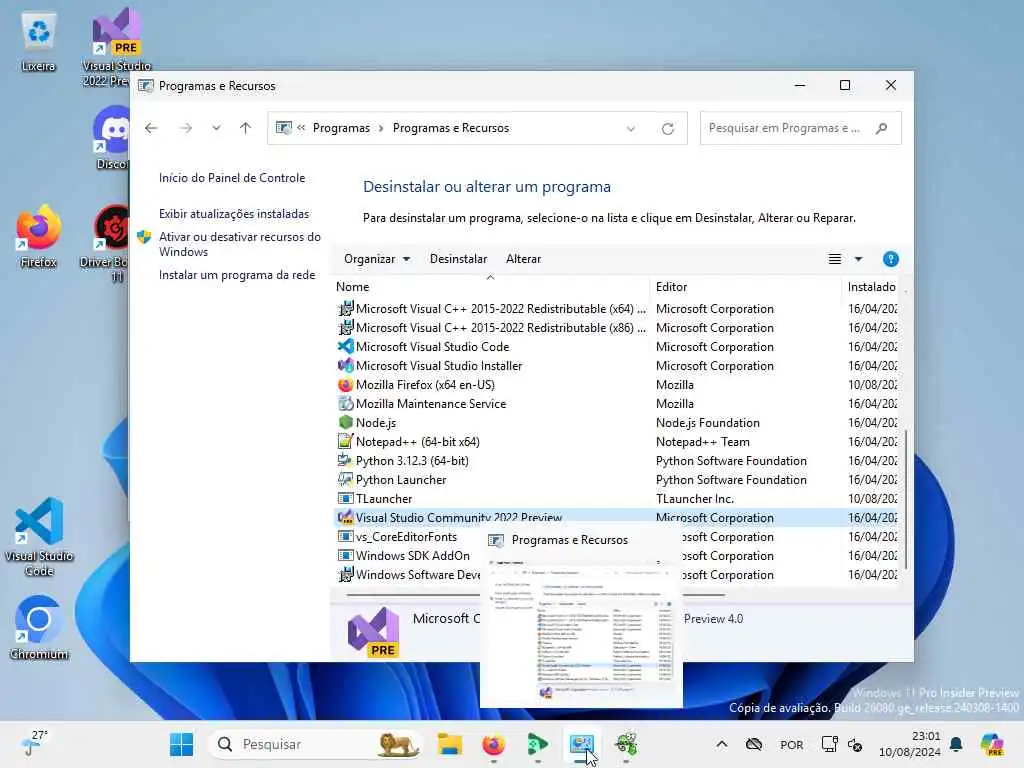Viewport: 1024px width, 768px height.
Task: Click the Desinstalar toolbar button
Action: pos(458,259)
